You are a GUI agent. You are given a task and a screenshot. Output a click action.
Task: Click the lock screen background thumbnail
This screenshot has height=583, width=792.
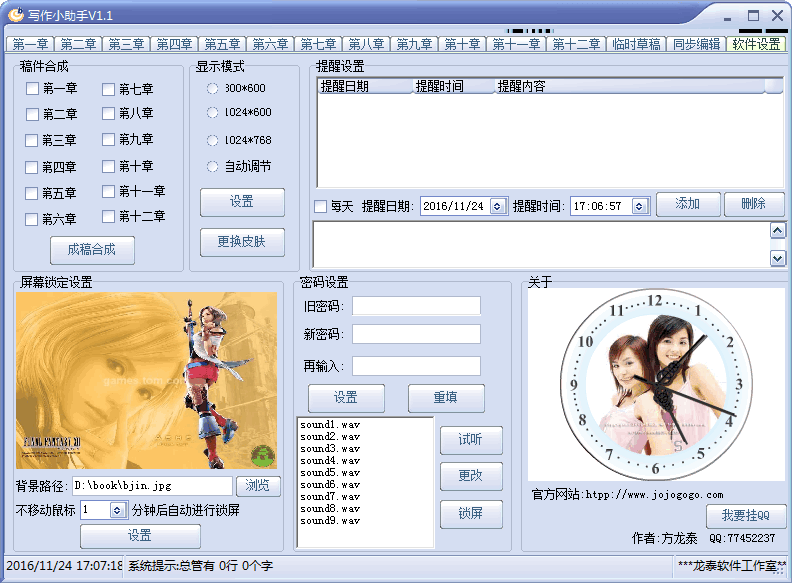pyautogui.click(x=146, y=381)
